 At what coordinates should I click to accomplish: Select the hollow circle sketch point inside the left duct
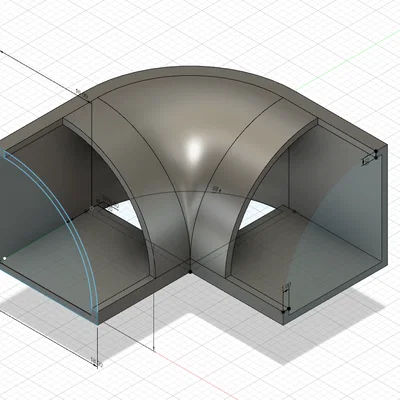pyautogui.click(x=92, y=208)
